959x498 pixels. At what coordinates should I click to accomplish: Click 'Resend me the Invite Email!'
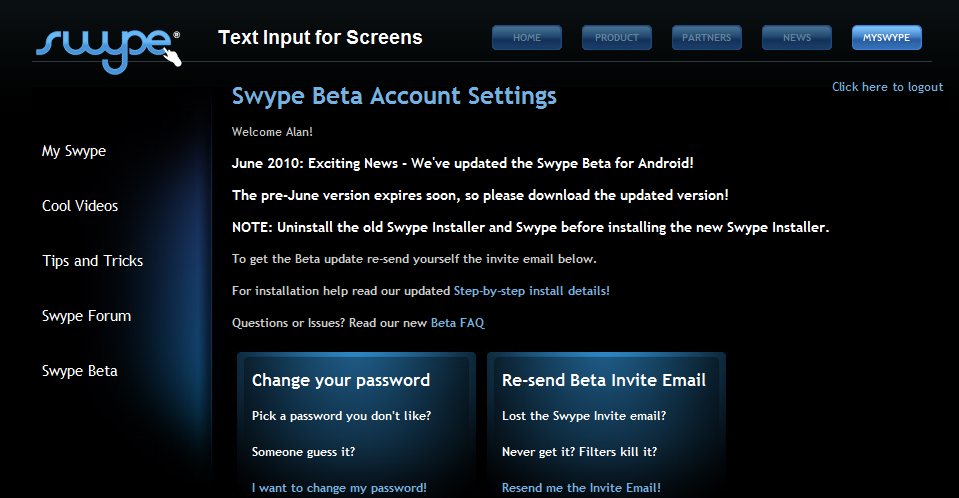[x=581, y=488]
